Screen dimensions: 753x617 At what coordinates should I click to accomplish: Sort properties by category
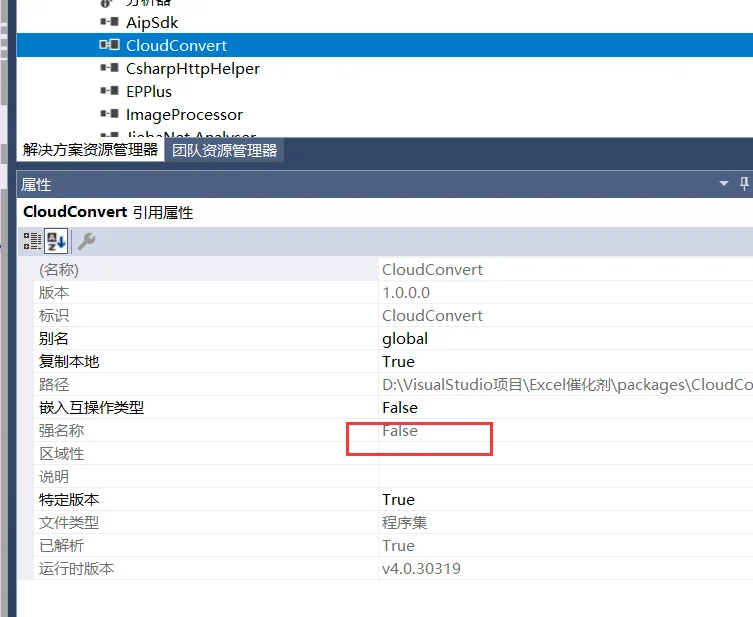tap(32, 241)
